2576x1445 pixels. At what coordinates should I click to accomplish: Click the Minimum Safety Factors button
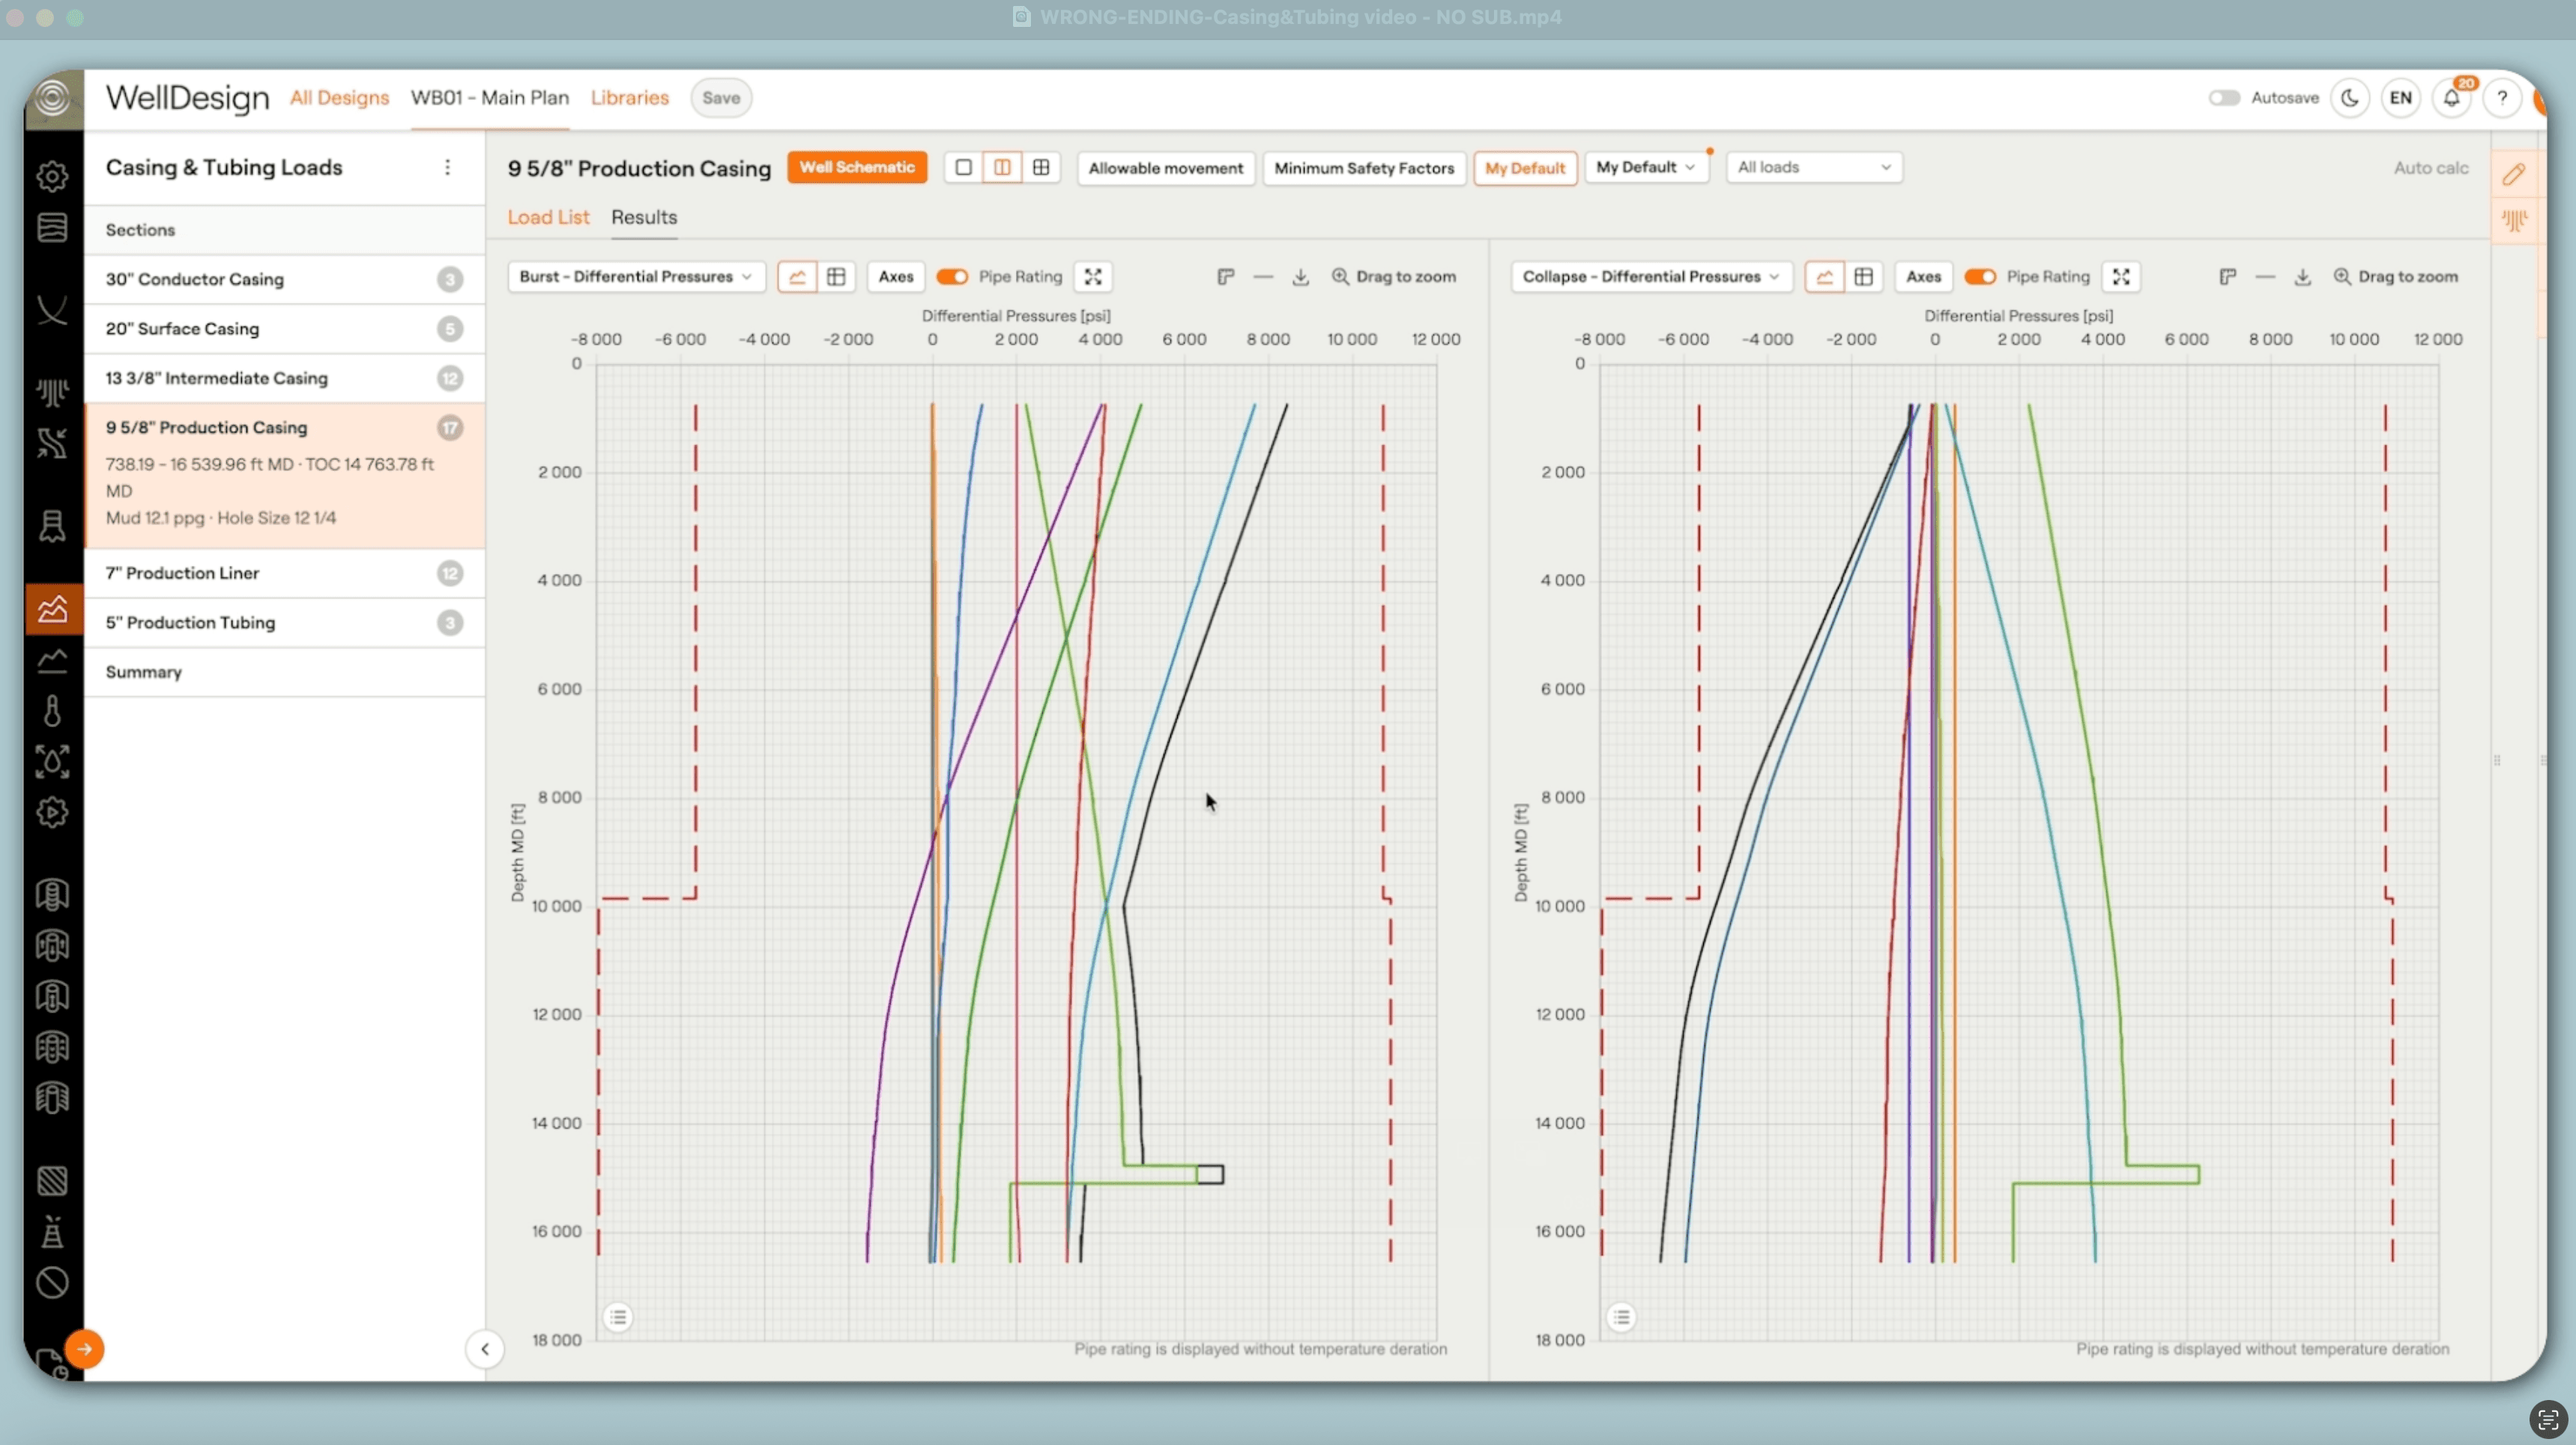tap(1364, 168)
